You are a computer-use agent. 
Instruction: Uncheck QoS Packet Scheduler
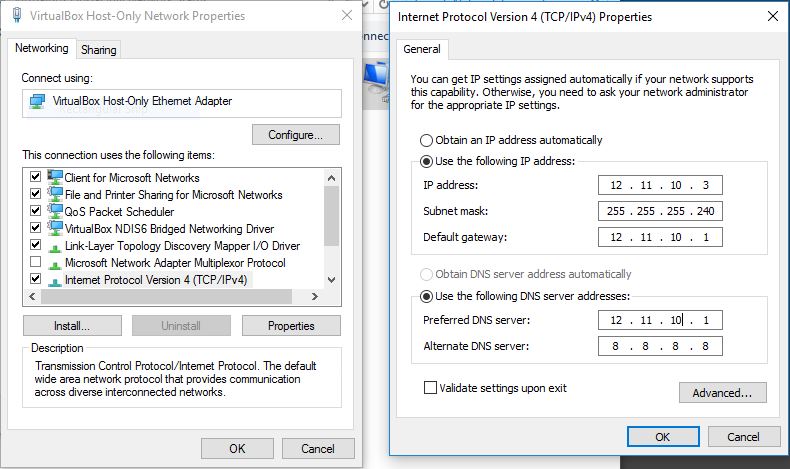pos(35,211)
